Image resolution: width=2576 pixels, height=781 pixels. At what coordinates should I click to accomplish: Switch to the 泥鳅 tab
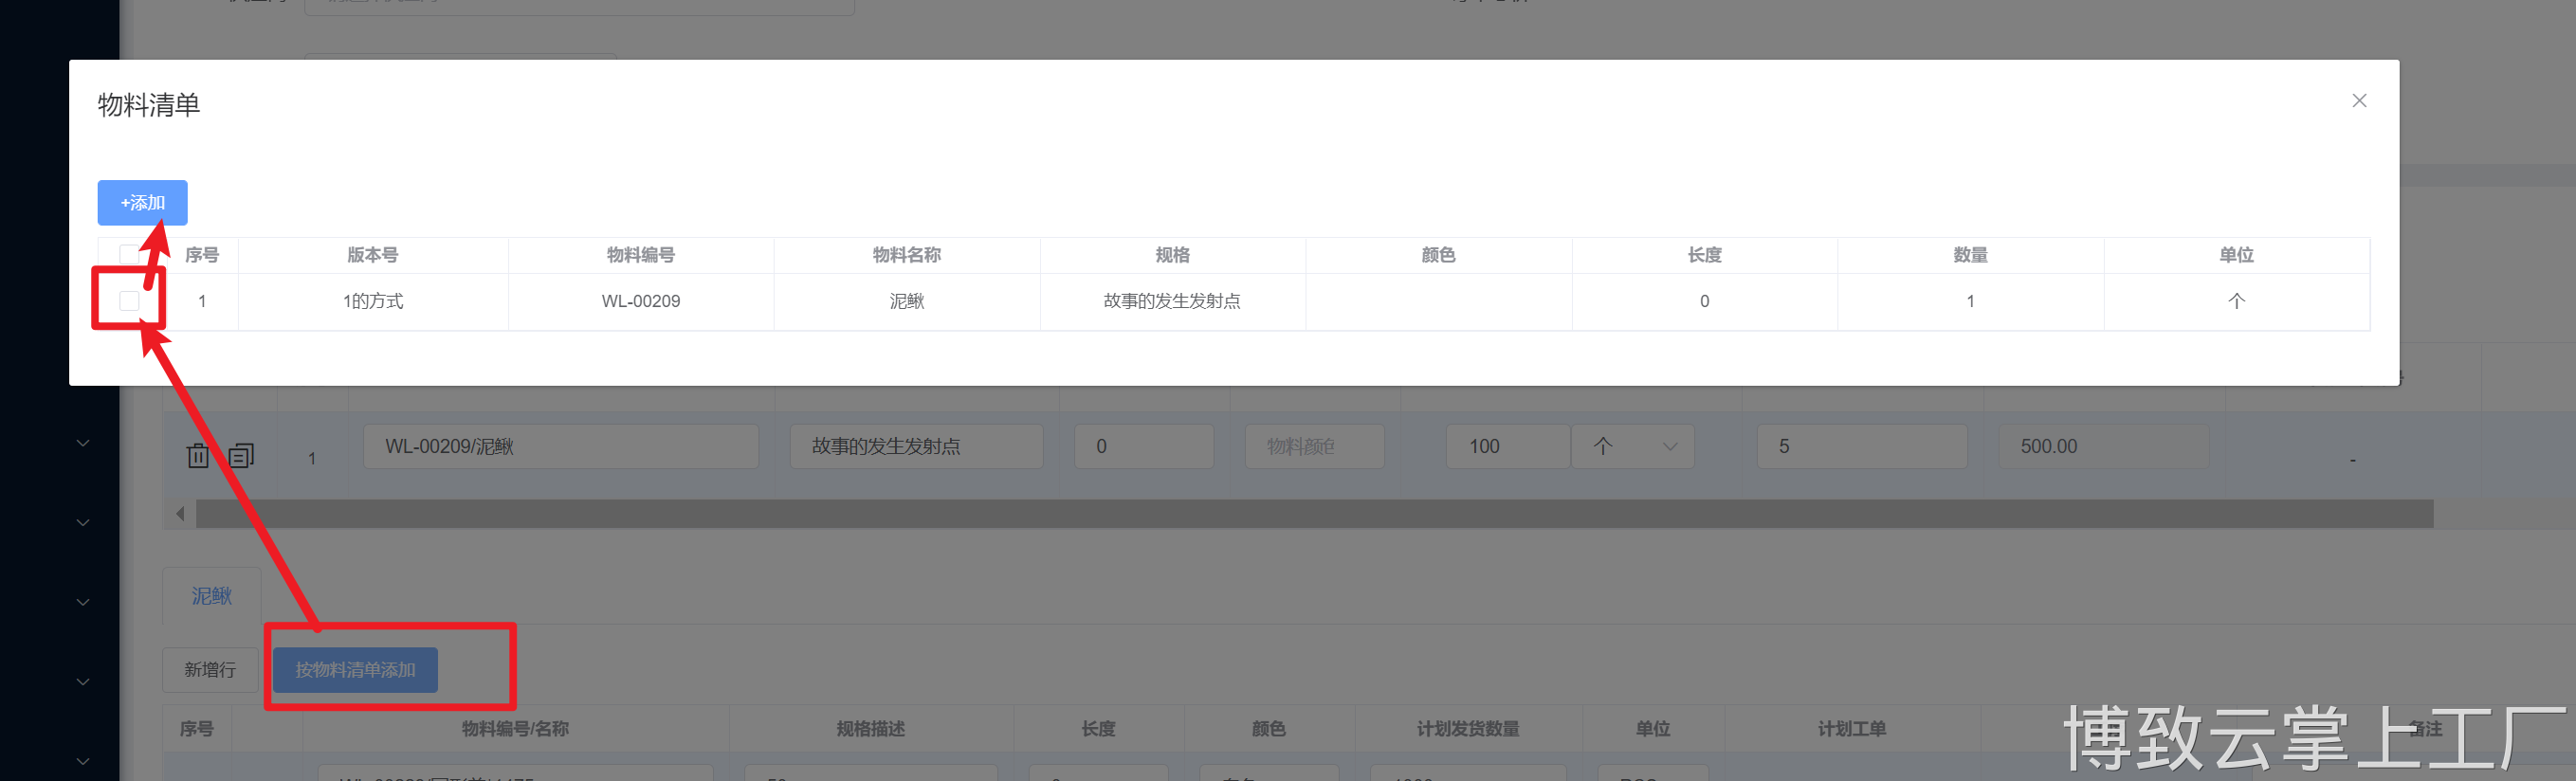[211, 596]
